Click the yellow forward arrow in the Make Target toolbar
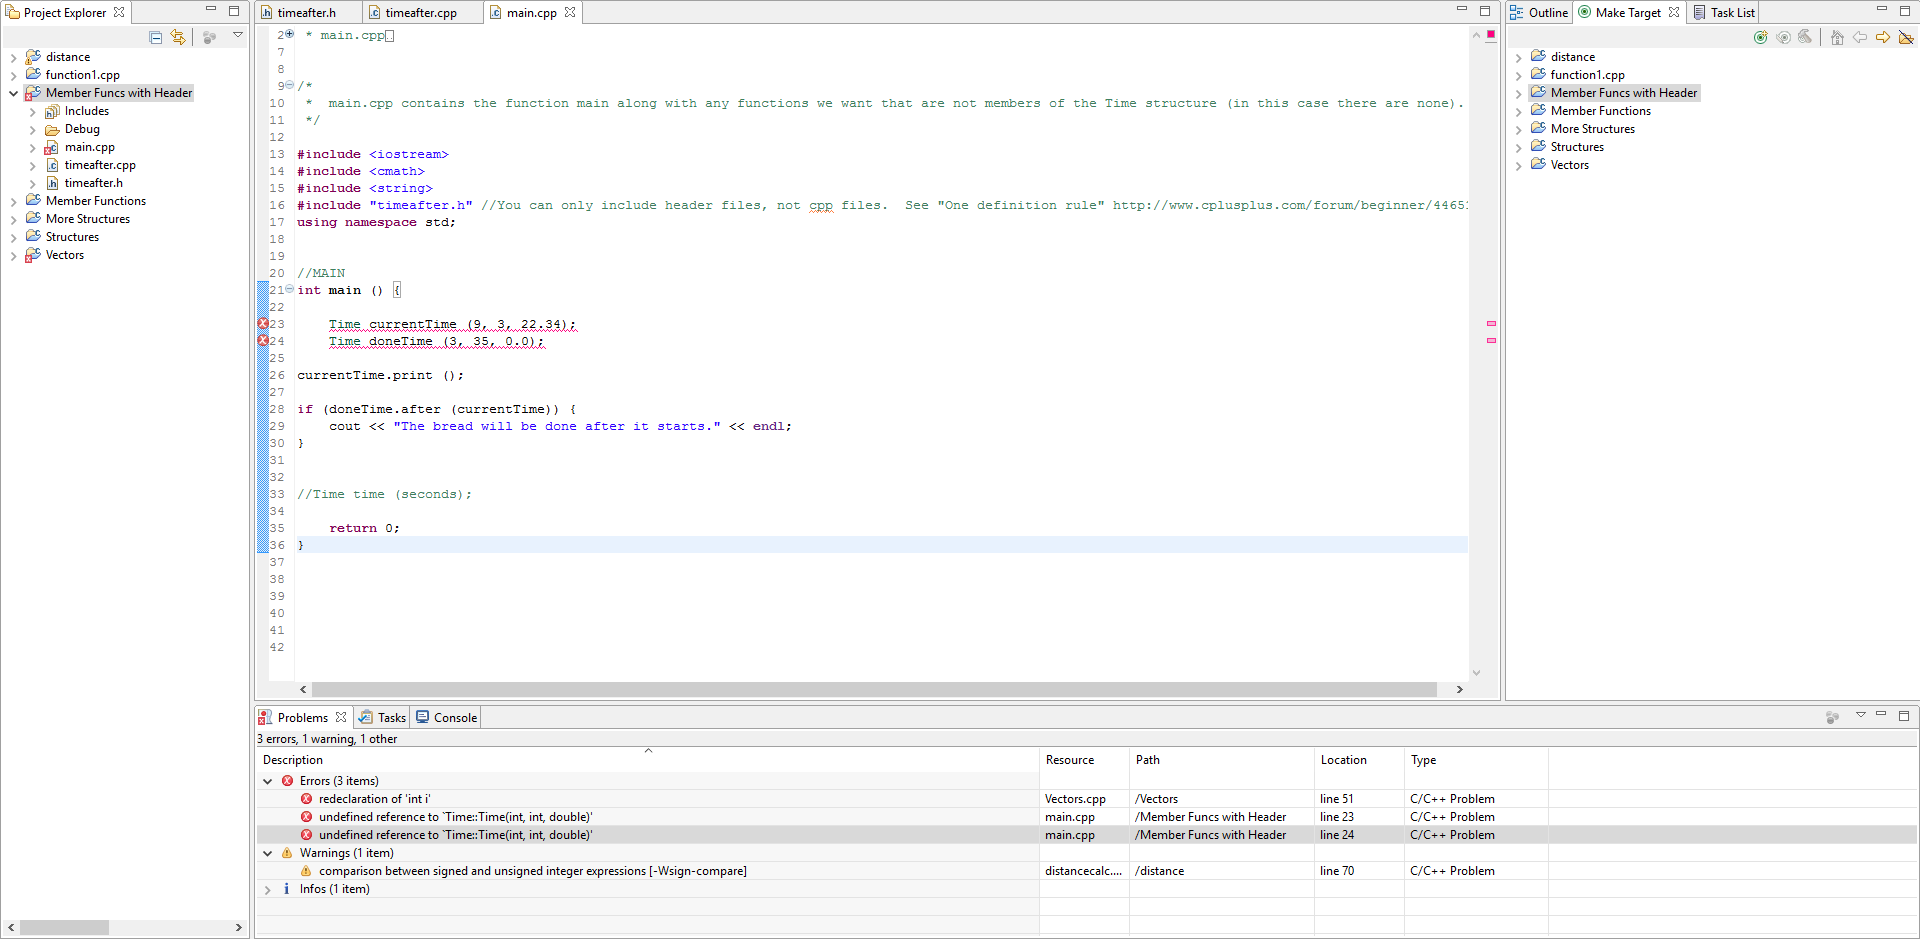The image size is (1920, 939). click(x=1883, y=37)
